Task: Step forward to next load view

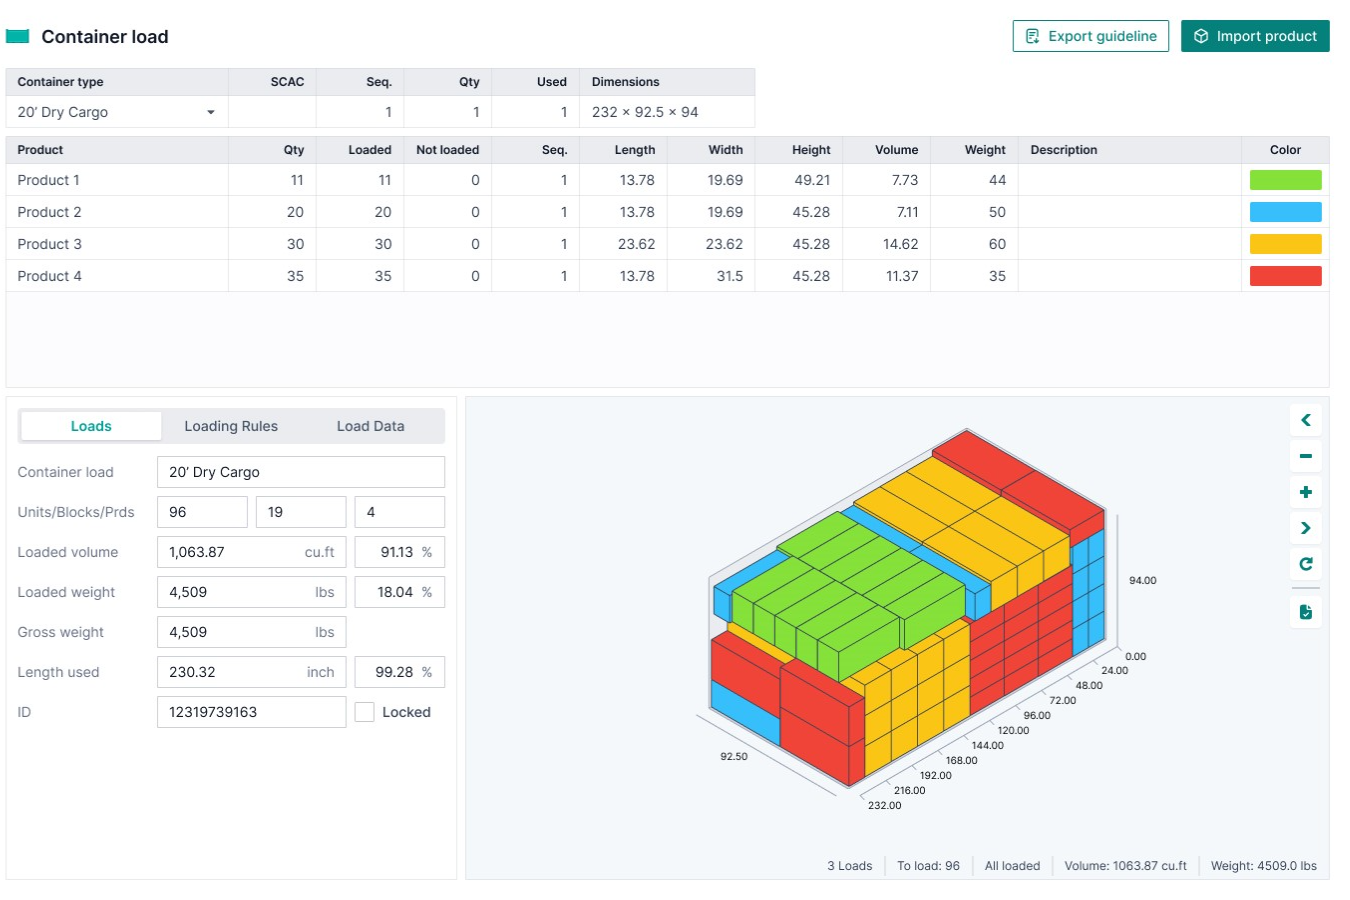Action: point(1306,528)
